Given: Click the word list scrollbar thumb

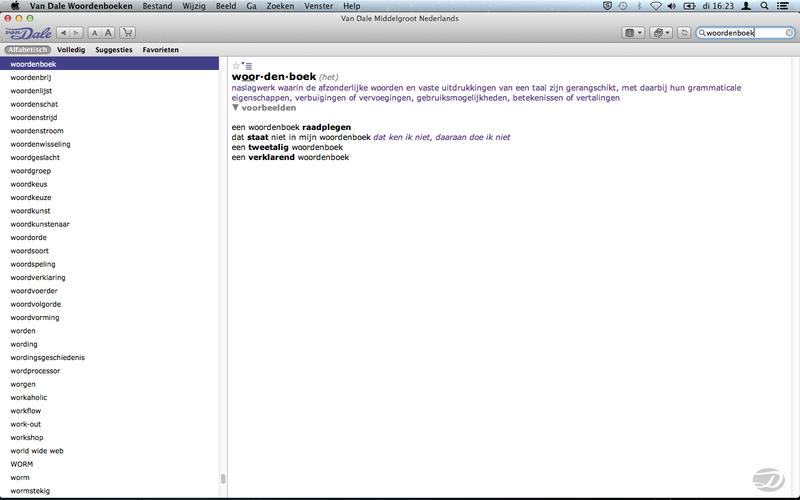Looking at the screenshot, I should (x=223, y=479).
